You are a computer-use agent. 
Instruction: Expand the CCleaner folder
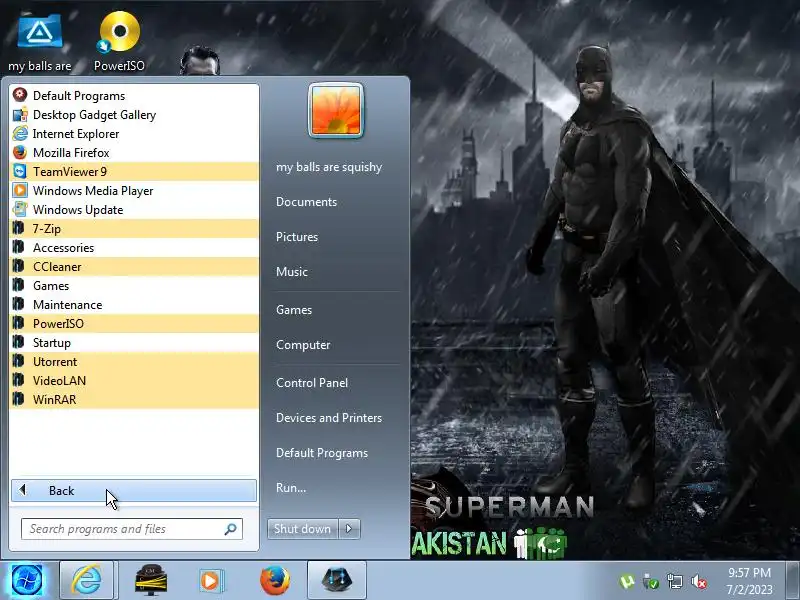point(134,266)
